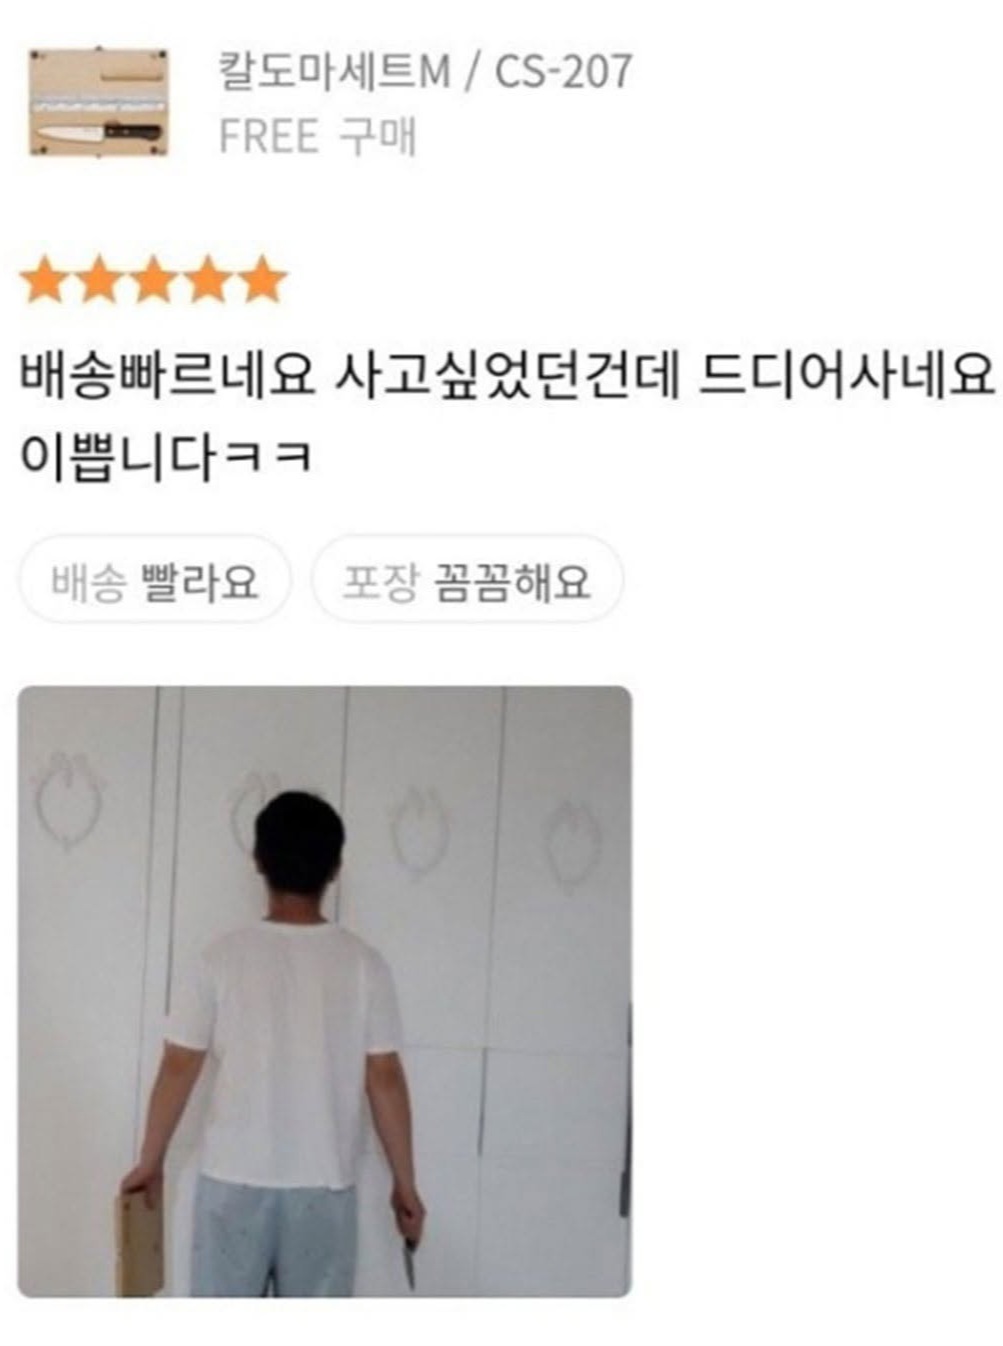Tap the knife held in review photo
The image size is (1003, 1346).
(409, 1262)
